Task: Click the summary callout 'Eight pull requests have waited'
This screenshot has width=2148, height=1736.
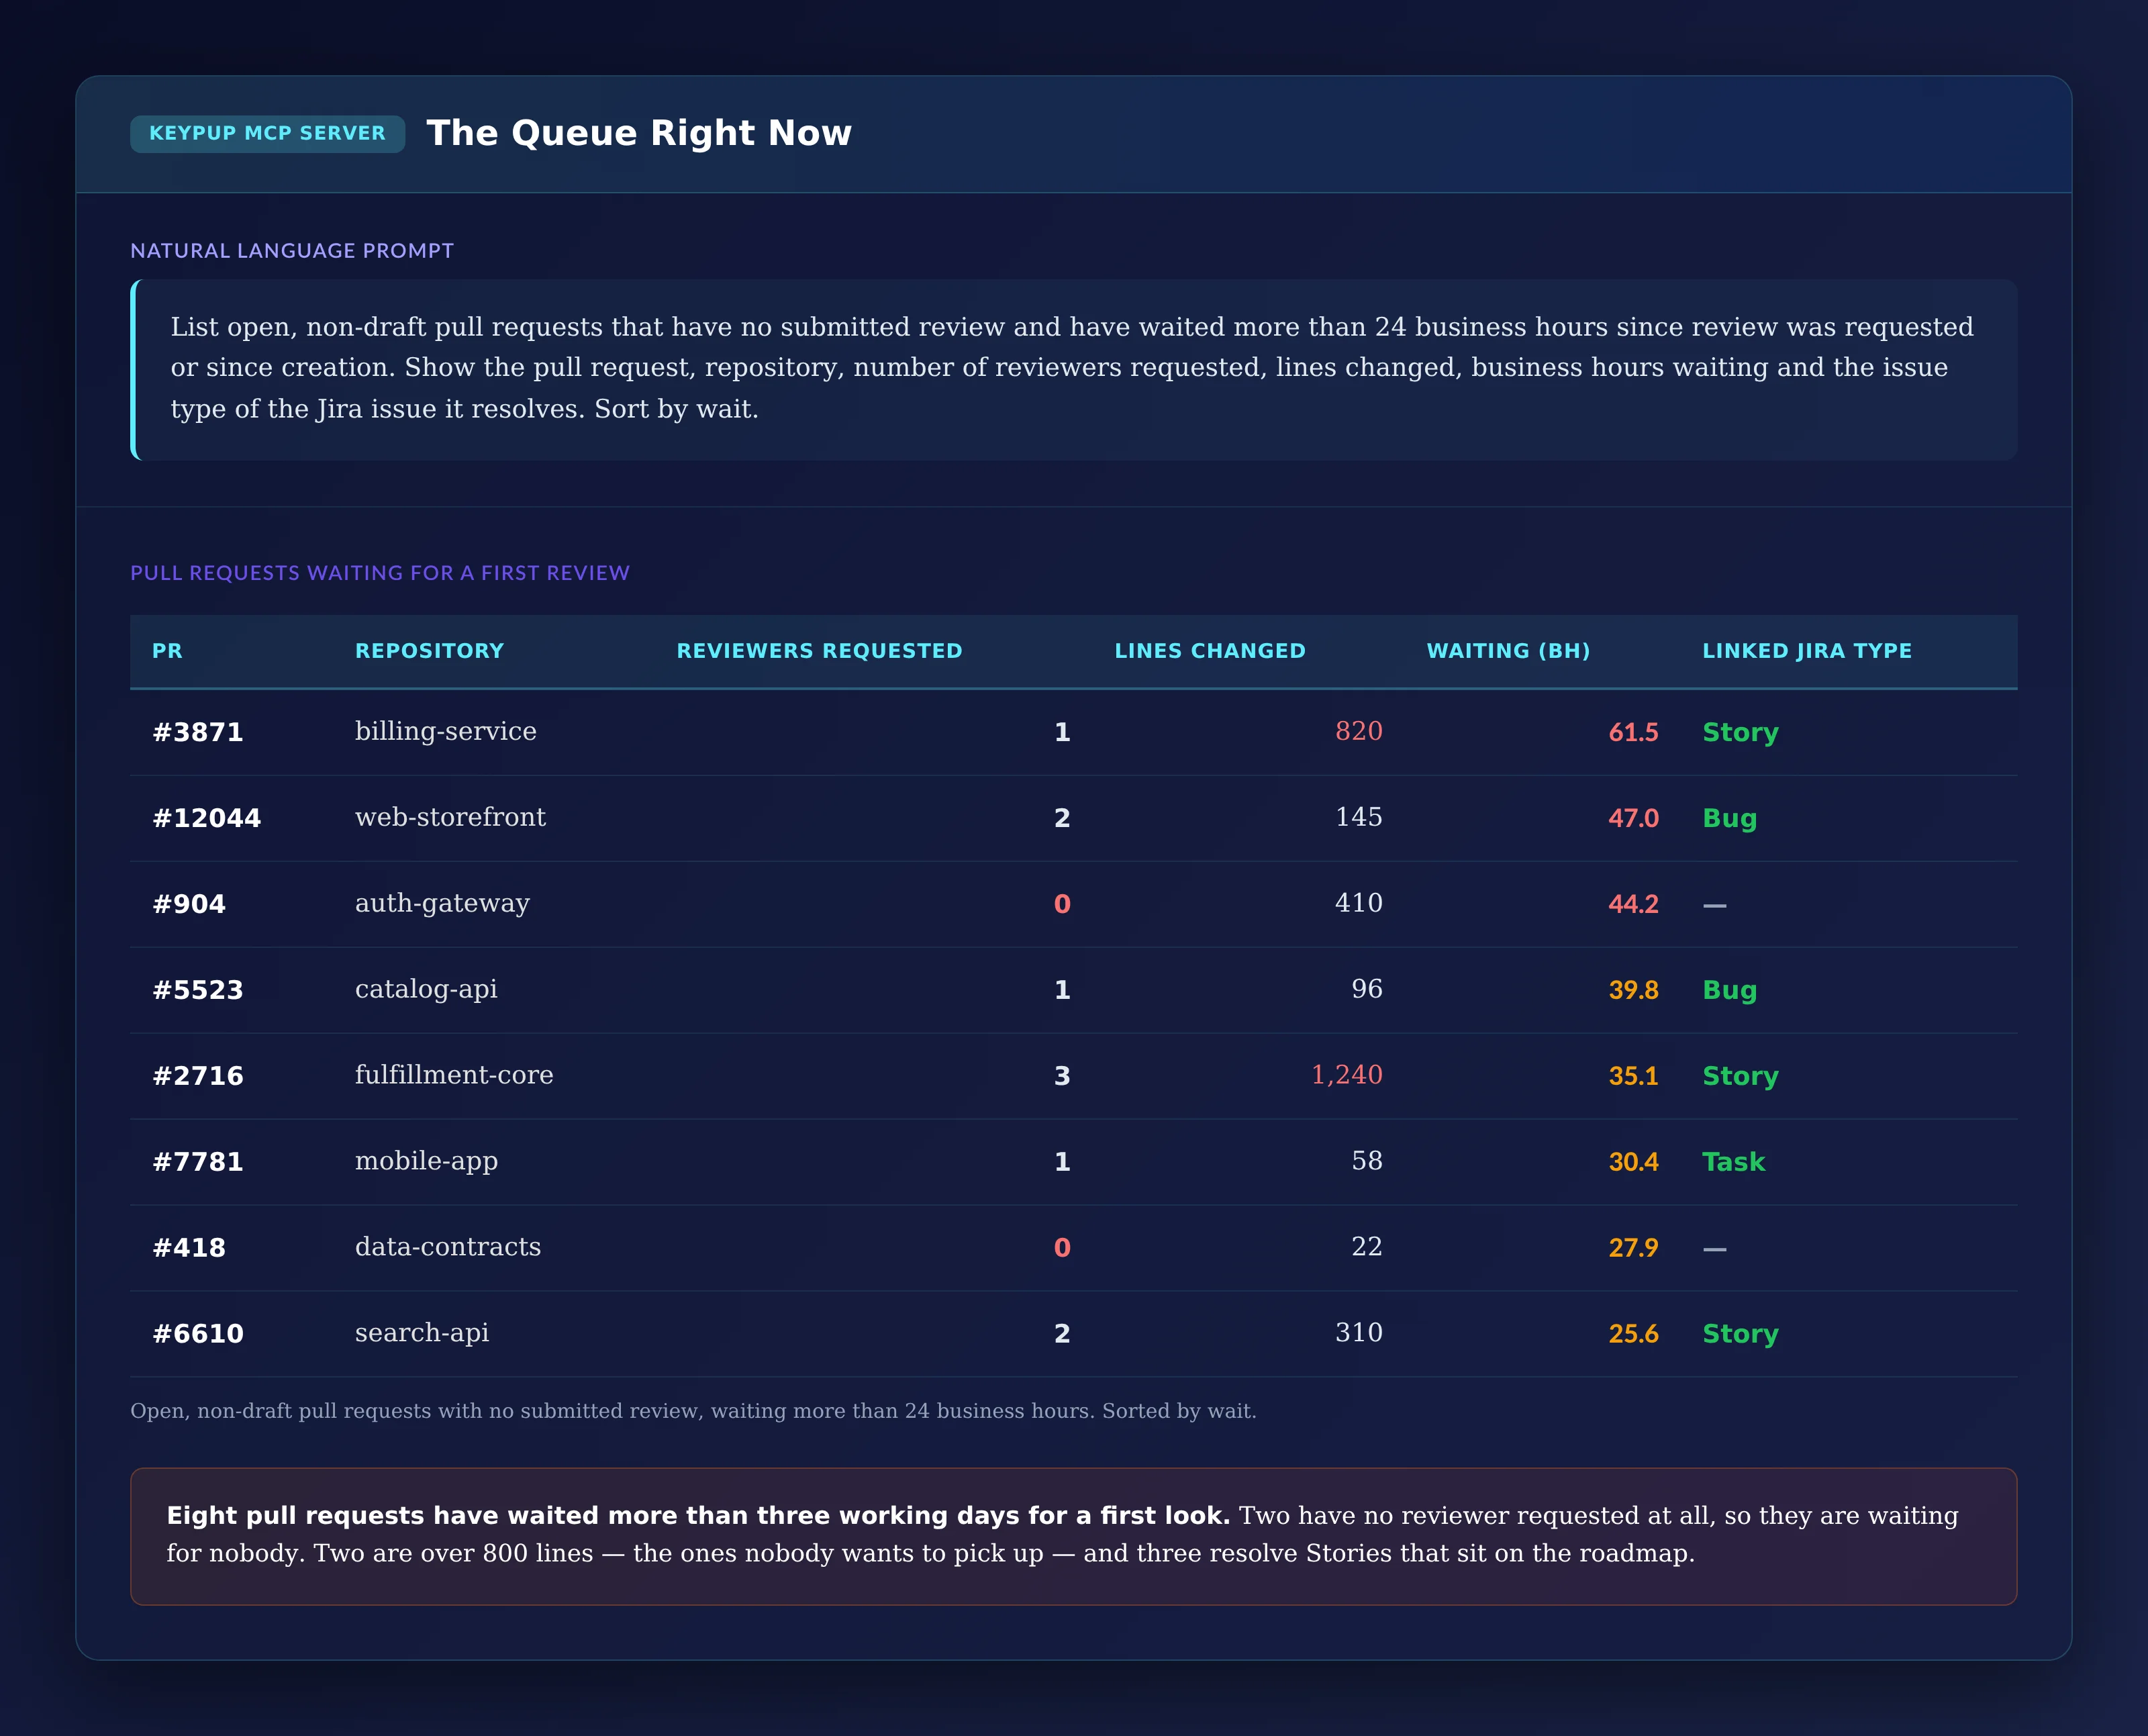Action: tap(1073, 1536)
